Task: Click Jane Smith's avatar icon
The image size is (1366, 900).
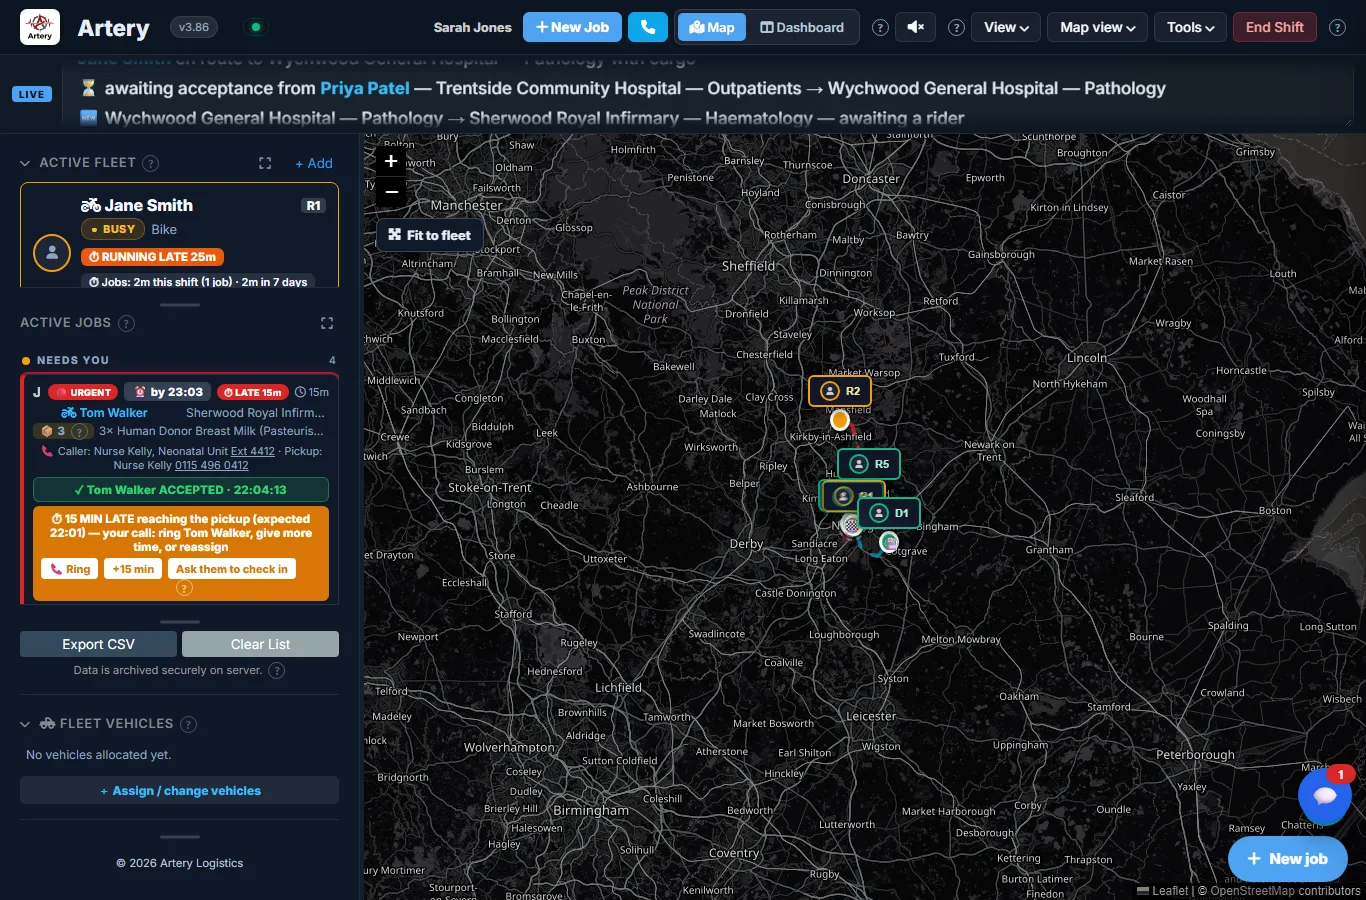Action: 52,253
